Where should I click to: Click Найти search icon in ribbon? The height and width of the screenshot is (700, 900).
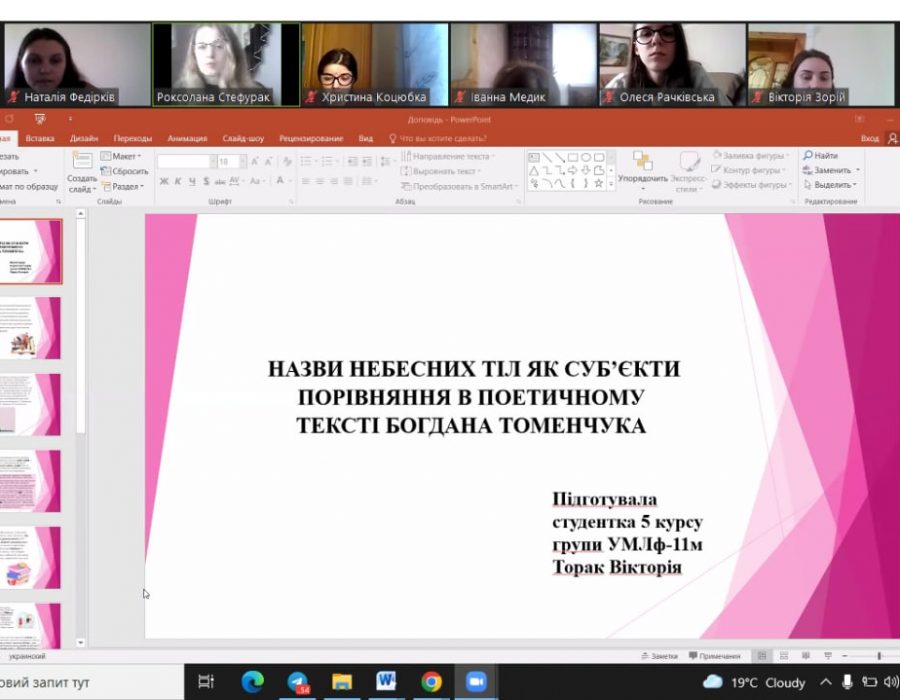(820, 156)
